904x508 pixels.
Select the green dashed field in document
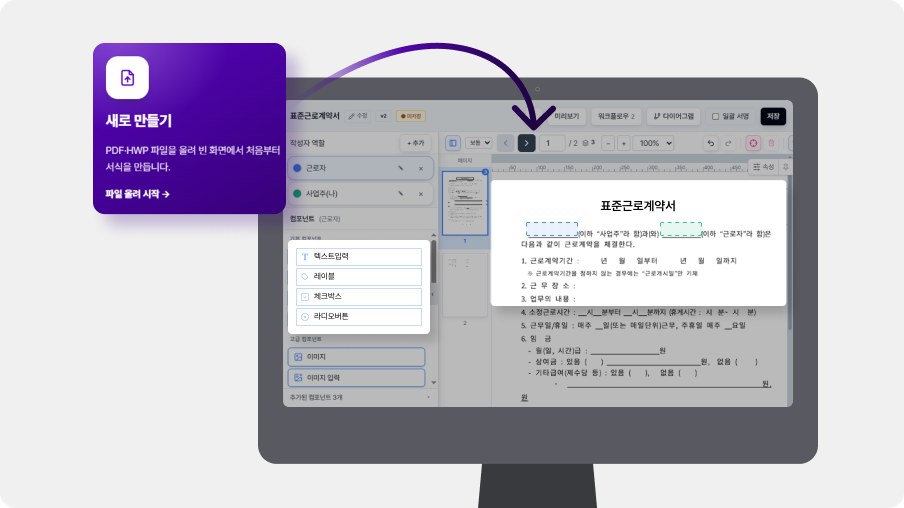[x=681, y=229]
